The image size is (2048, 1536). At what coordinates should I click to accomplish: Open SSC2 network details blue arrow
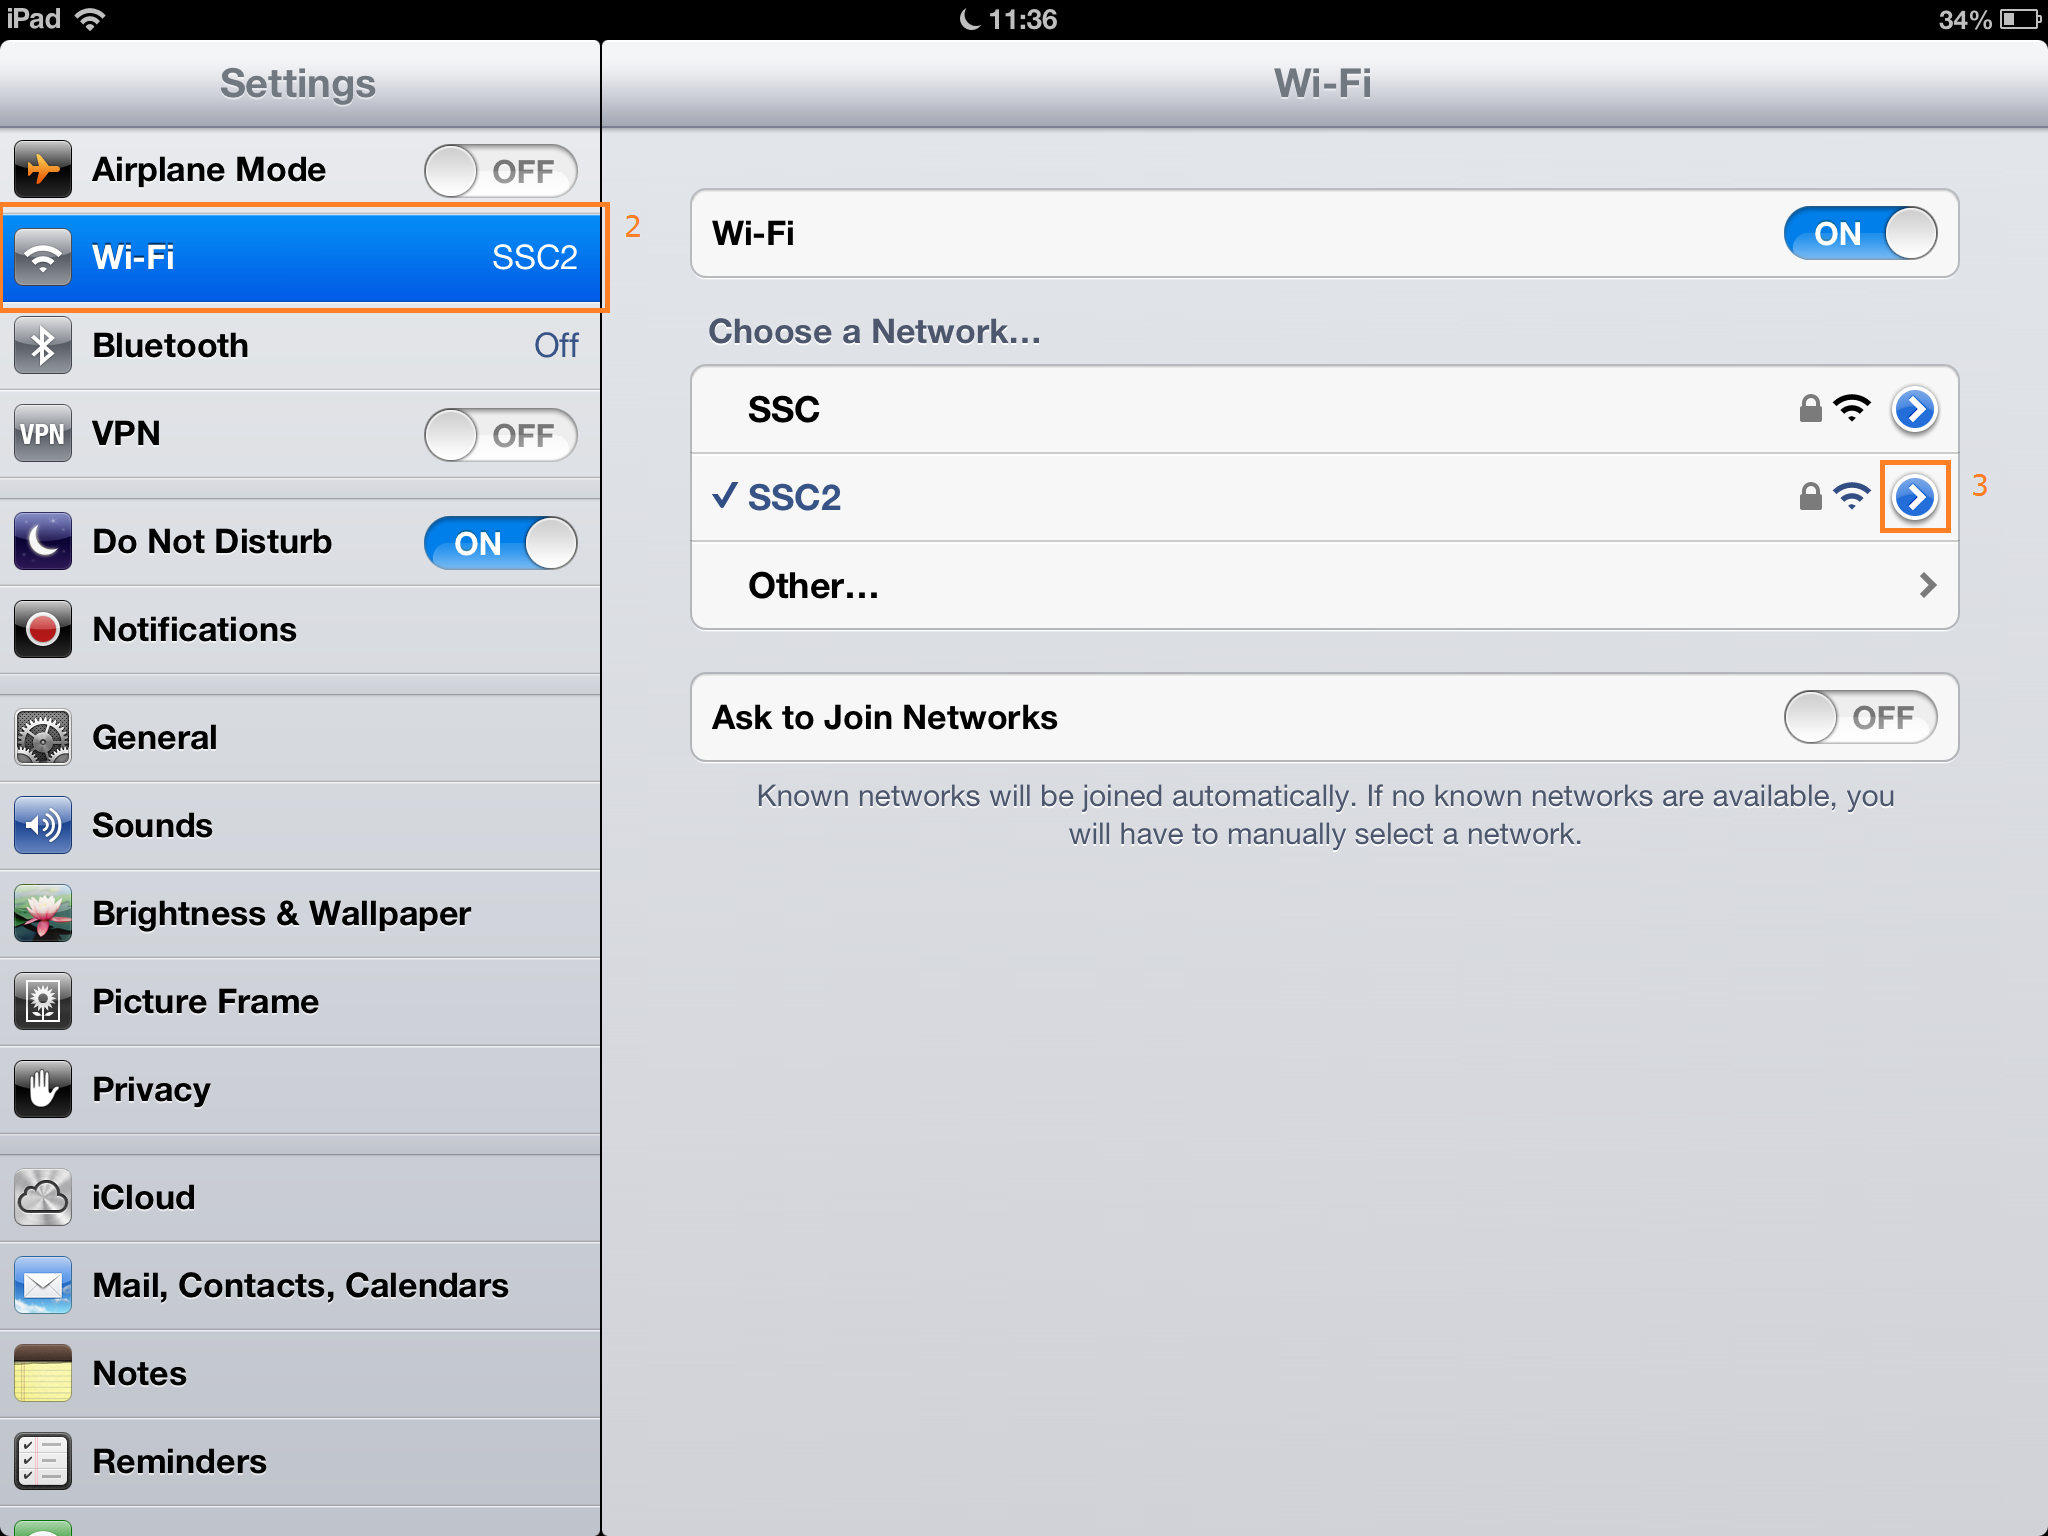[x=1915, y=497]
